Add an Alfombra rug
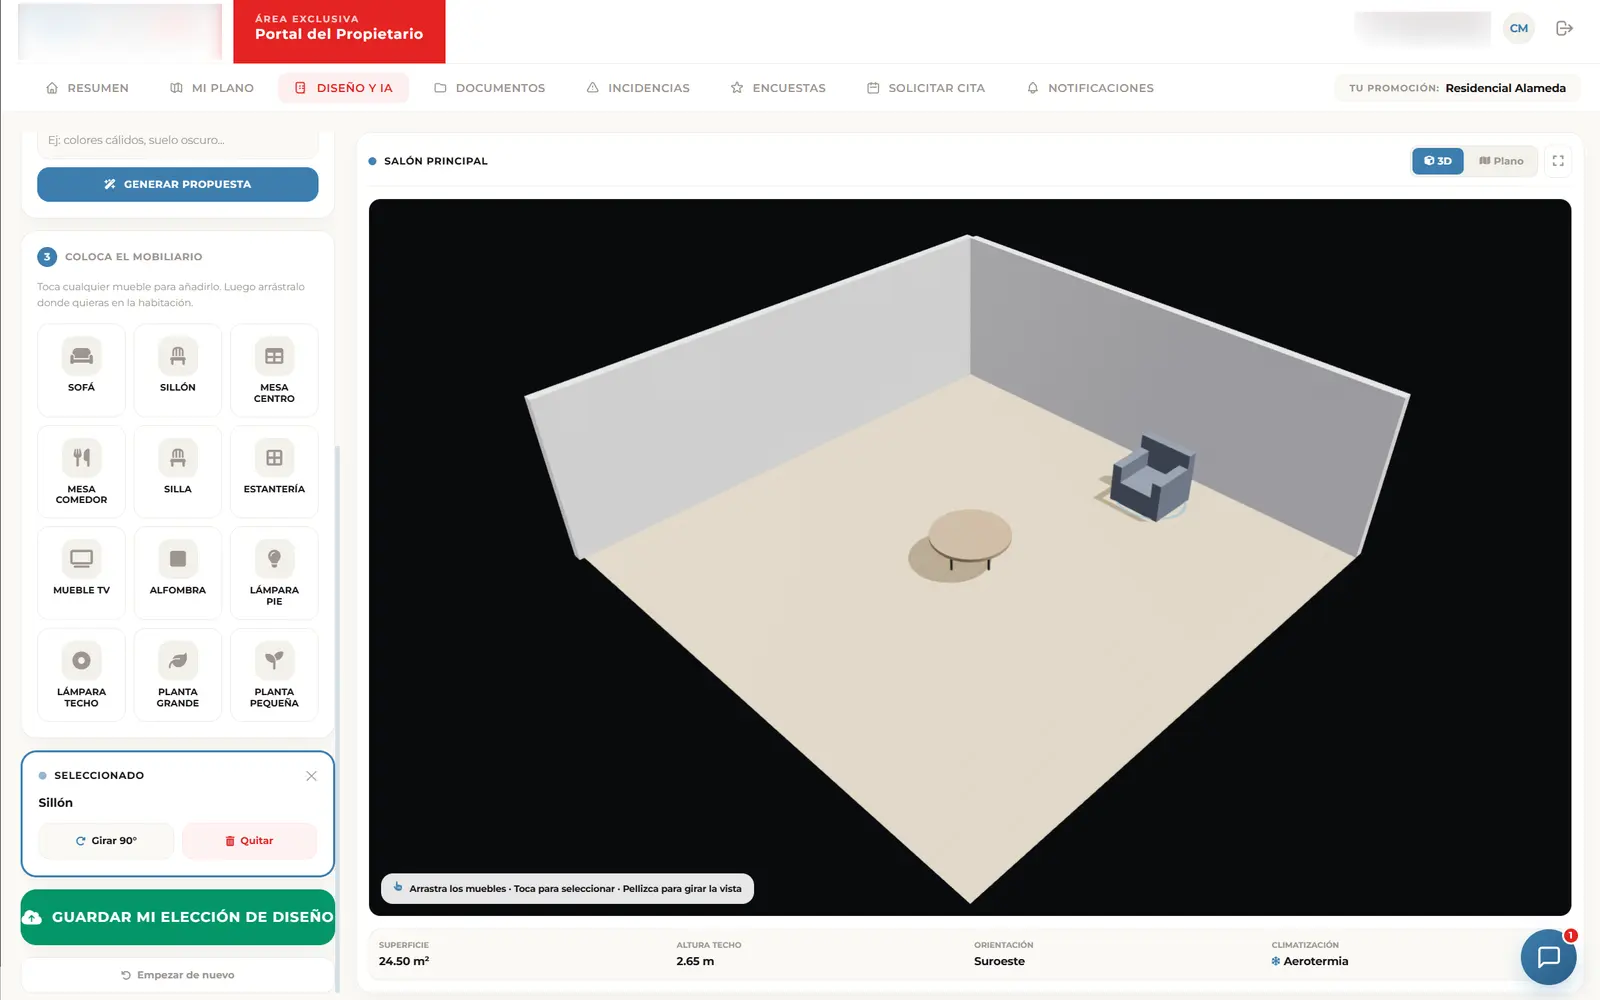The width and height of the screenshot is (1600, 1000). click(x=178, y=573)
